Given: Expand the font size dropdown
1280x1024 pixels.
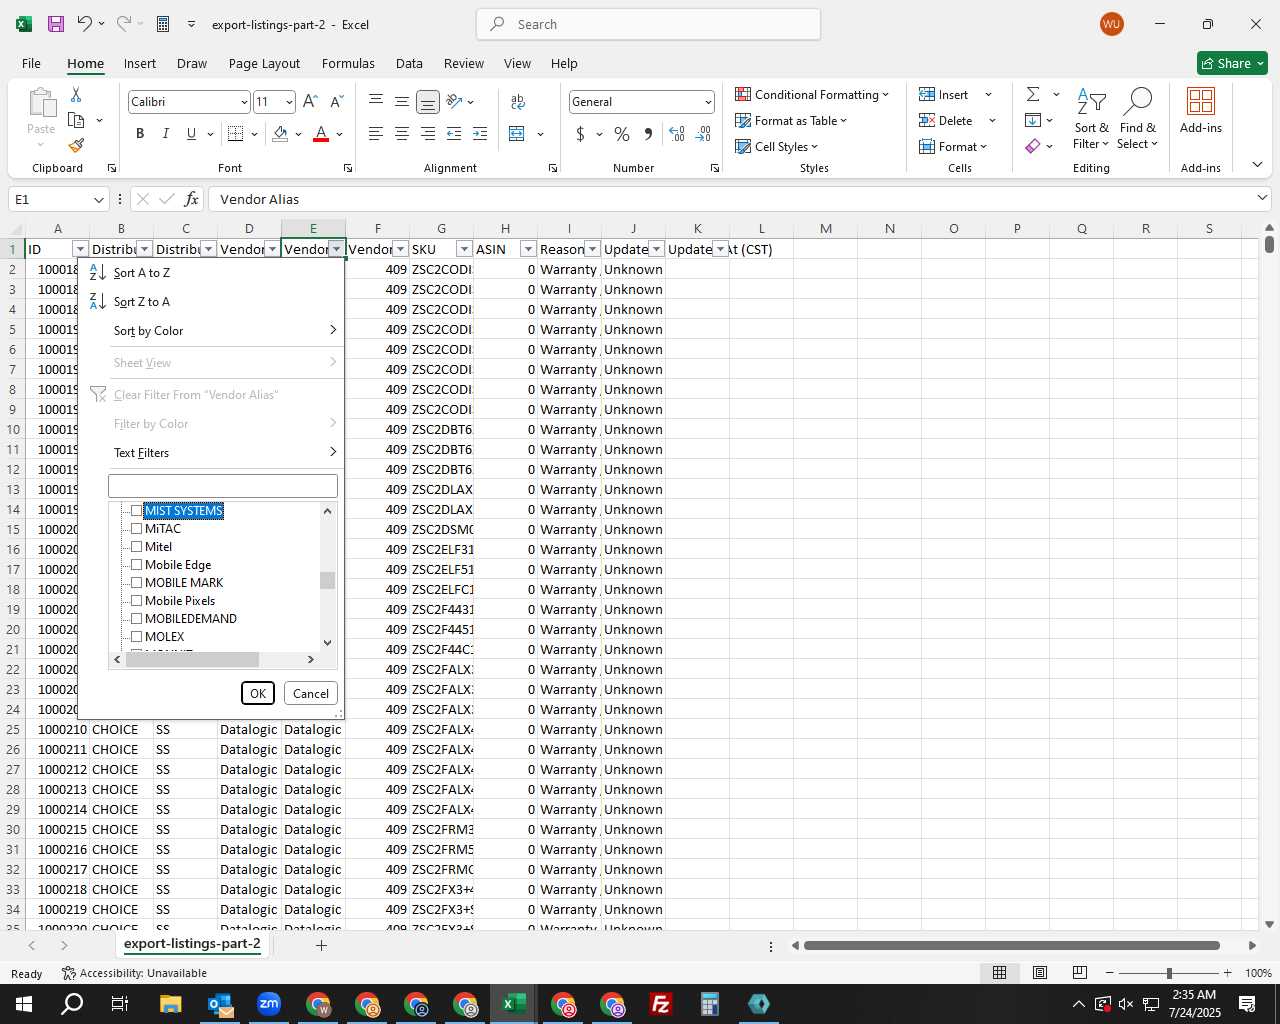Looking at the screenshot, I should click(x=289, y=102).
